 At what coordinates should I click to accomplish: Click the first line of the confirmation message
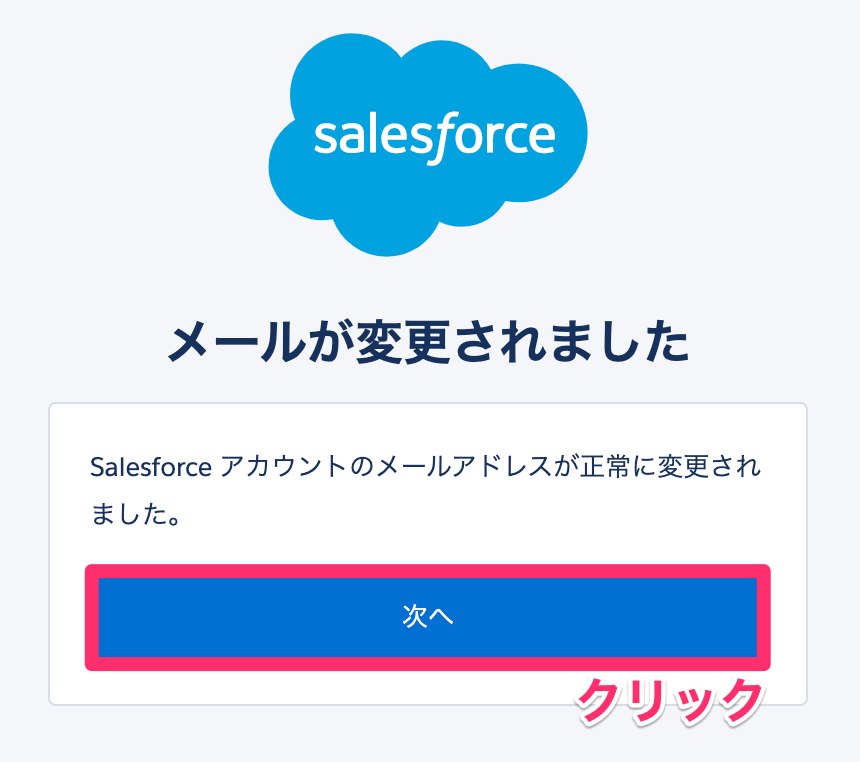point(426,467)
